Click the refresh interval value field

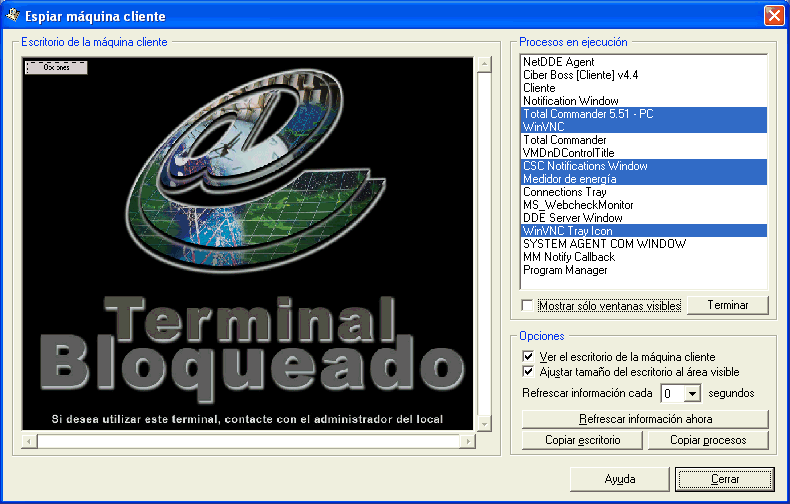pos(673,393)
